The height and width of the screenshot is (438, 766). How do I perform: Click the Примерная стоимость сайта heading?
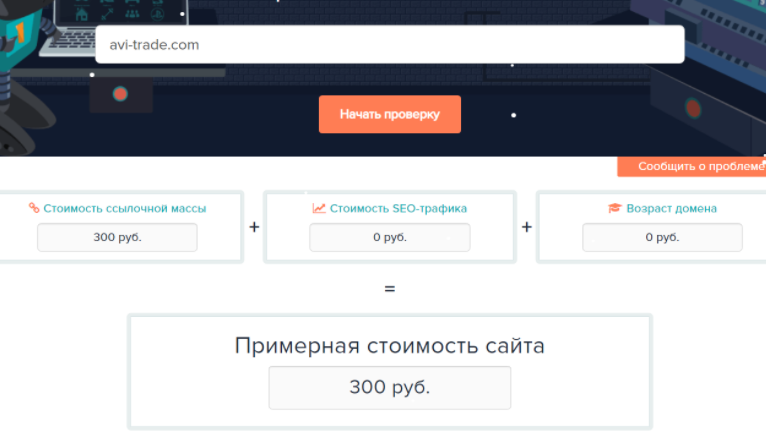click(x=390, y=346)
